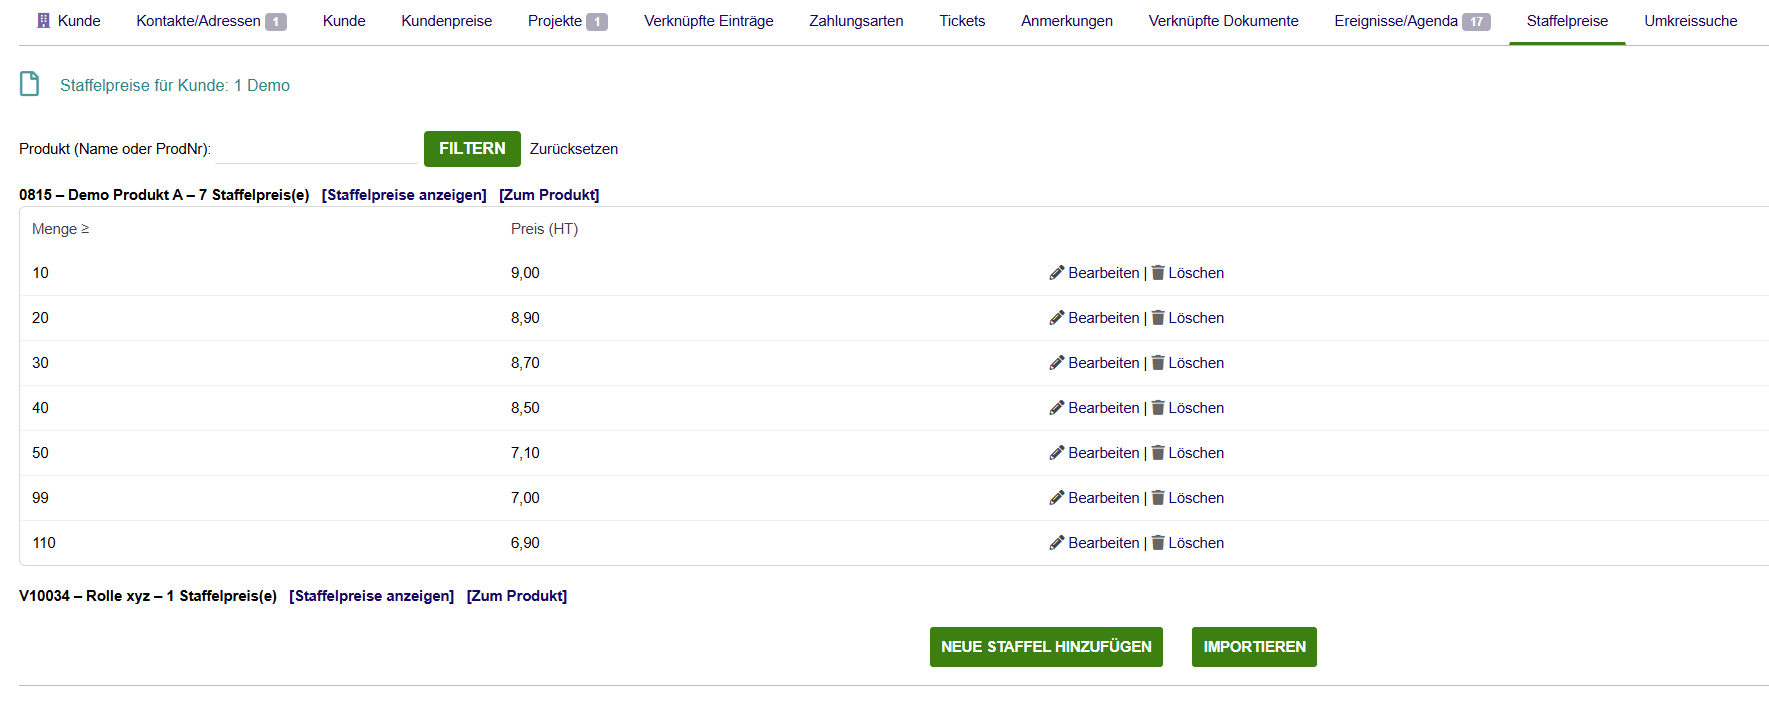Show Staffelpreise for Demo Produkt A
The height and width of the screenshot is (727, 1769).
404,195
